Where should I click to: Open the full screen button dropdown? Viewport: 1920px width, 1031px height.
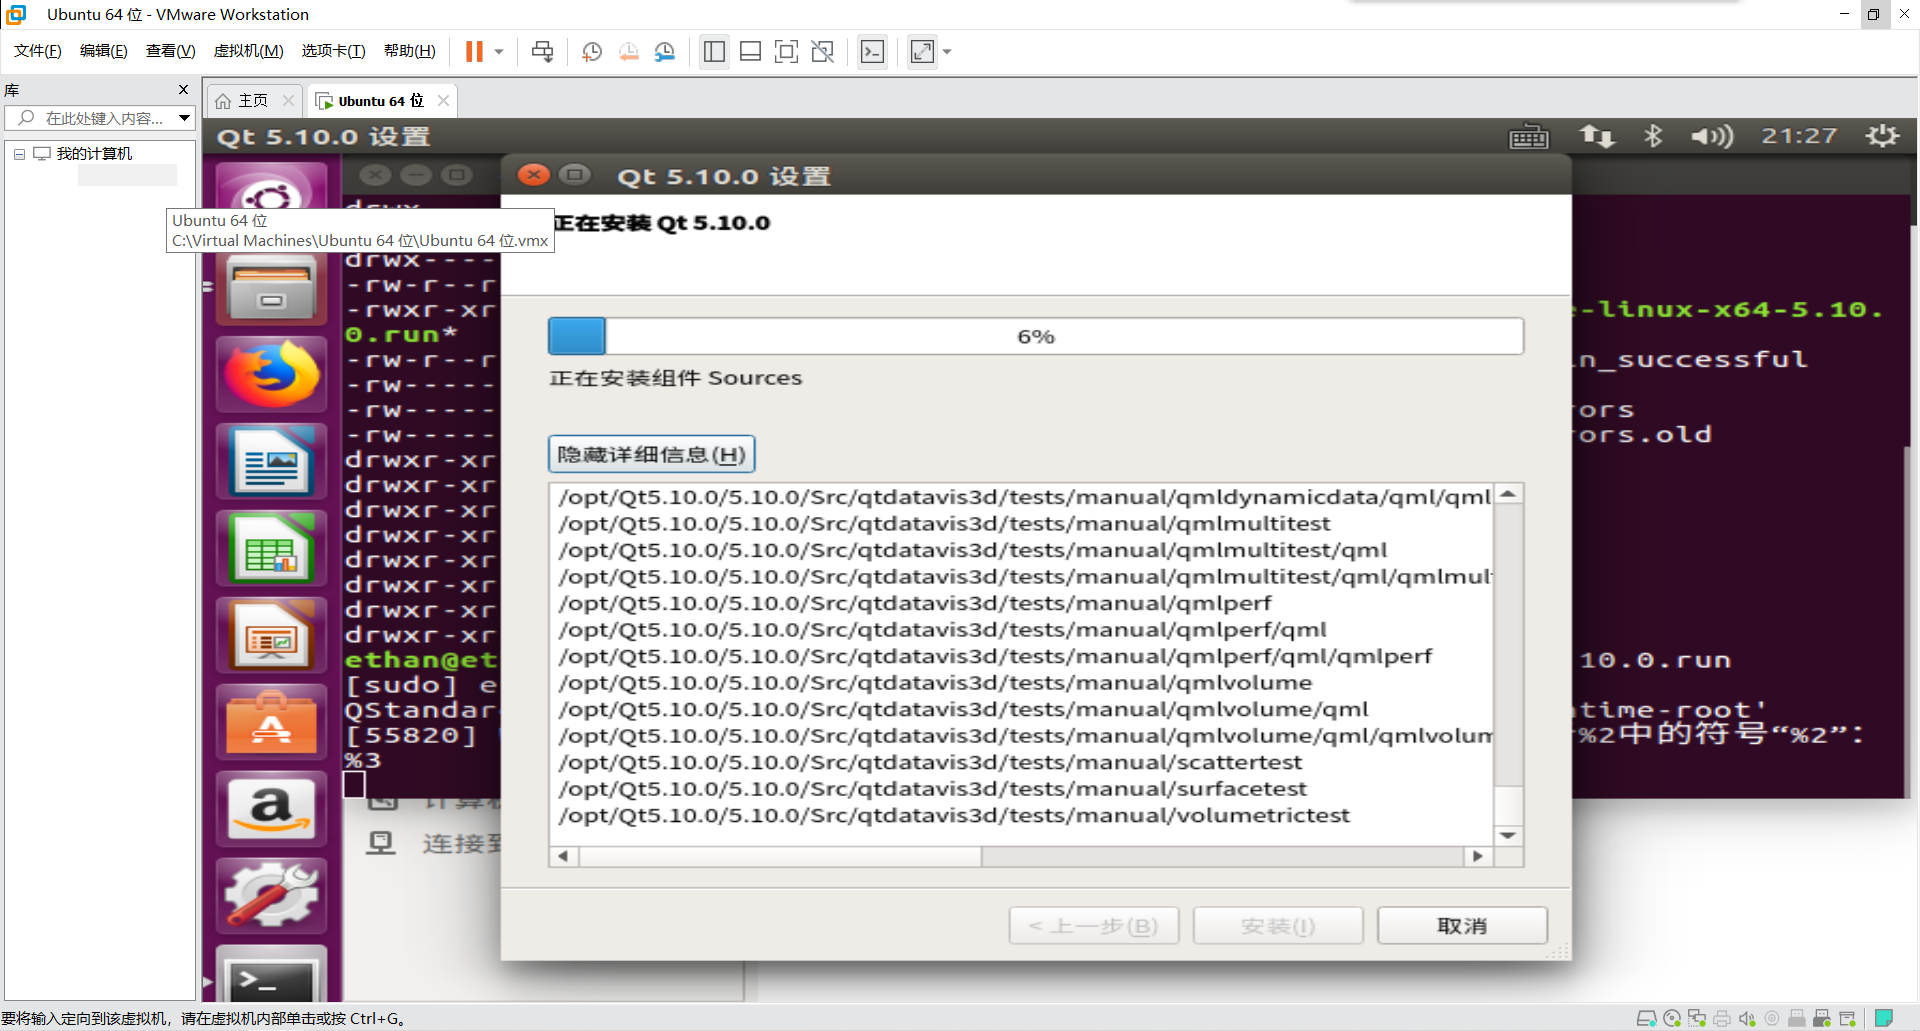pos(946,51)
